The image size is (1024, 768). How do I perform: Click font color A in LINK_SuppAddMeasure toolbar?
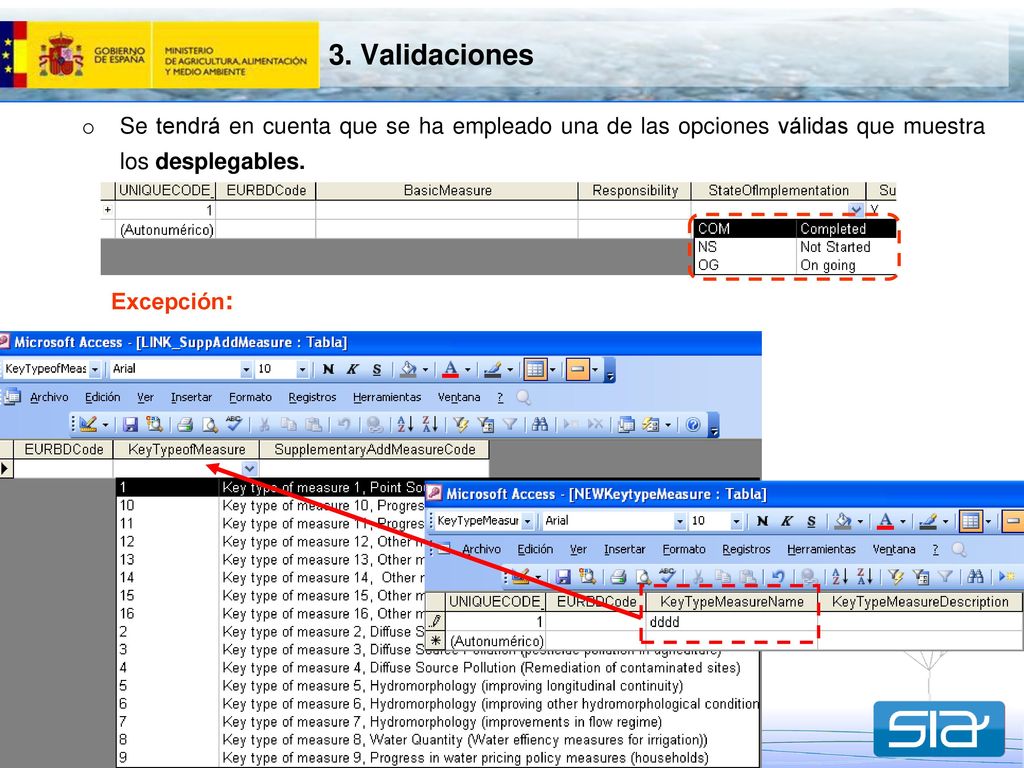(x=450, y=370)
